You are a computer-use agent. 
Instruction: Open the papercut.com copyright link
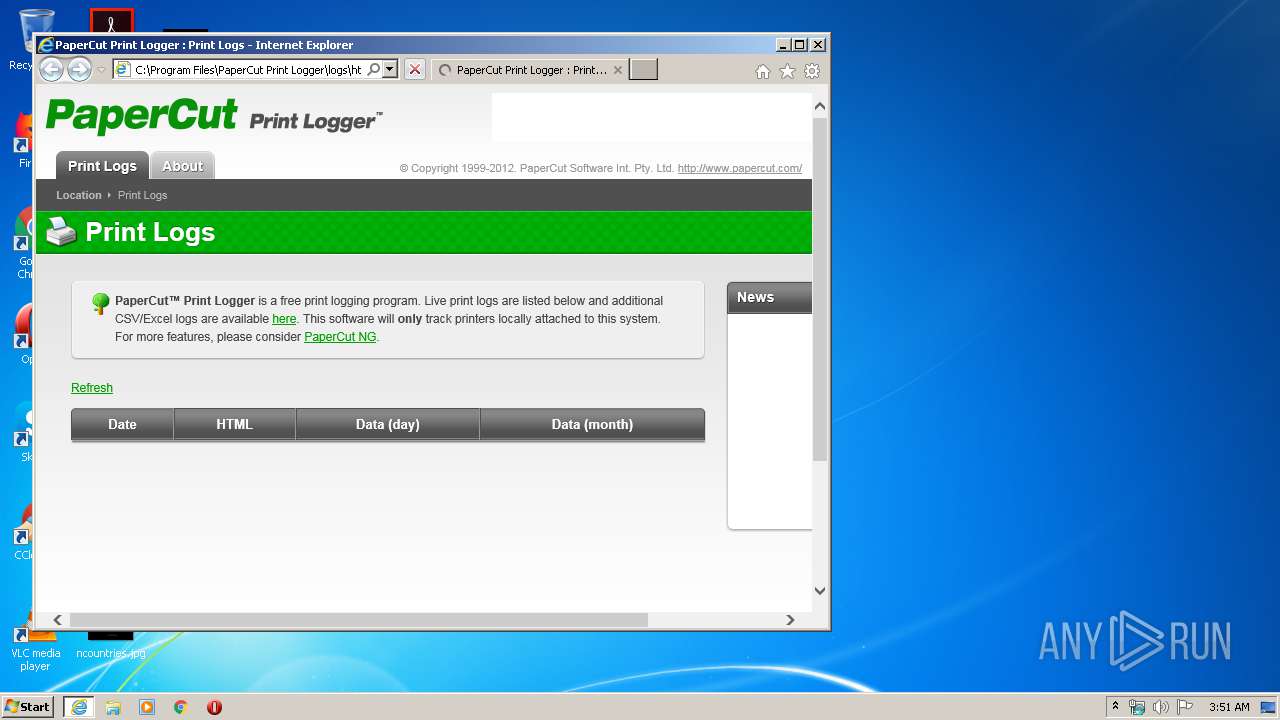[x=740, y=168]
